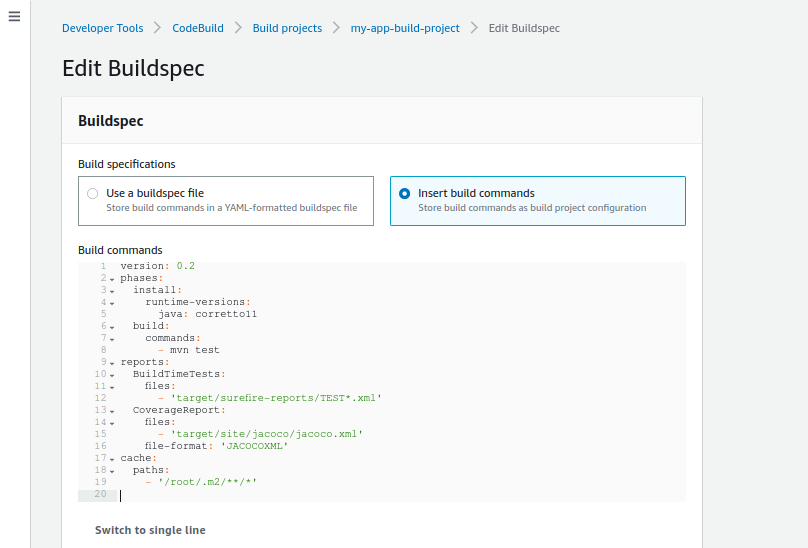Open the side navigation hamburger menu

coord(14,18)
